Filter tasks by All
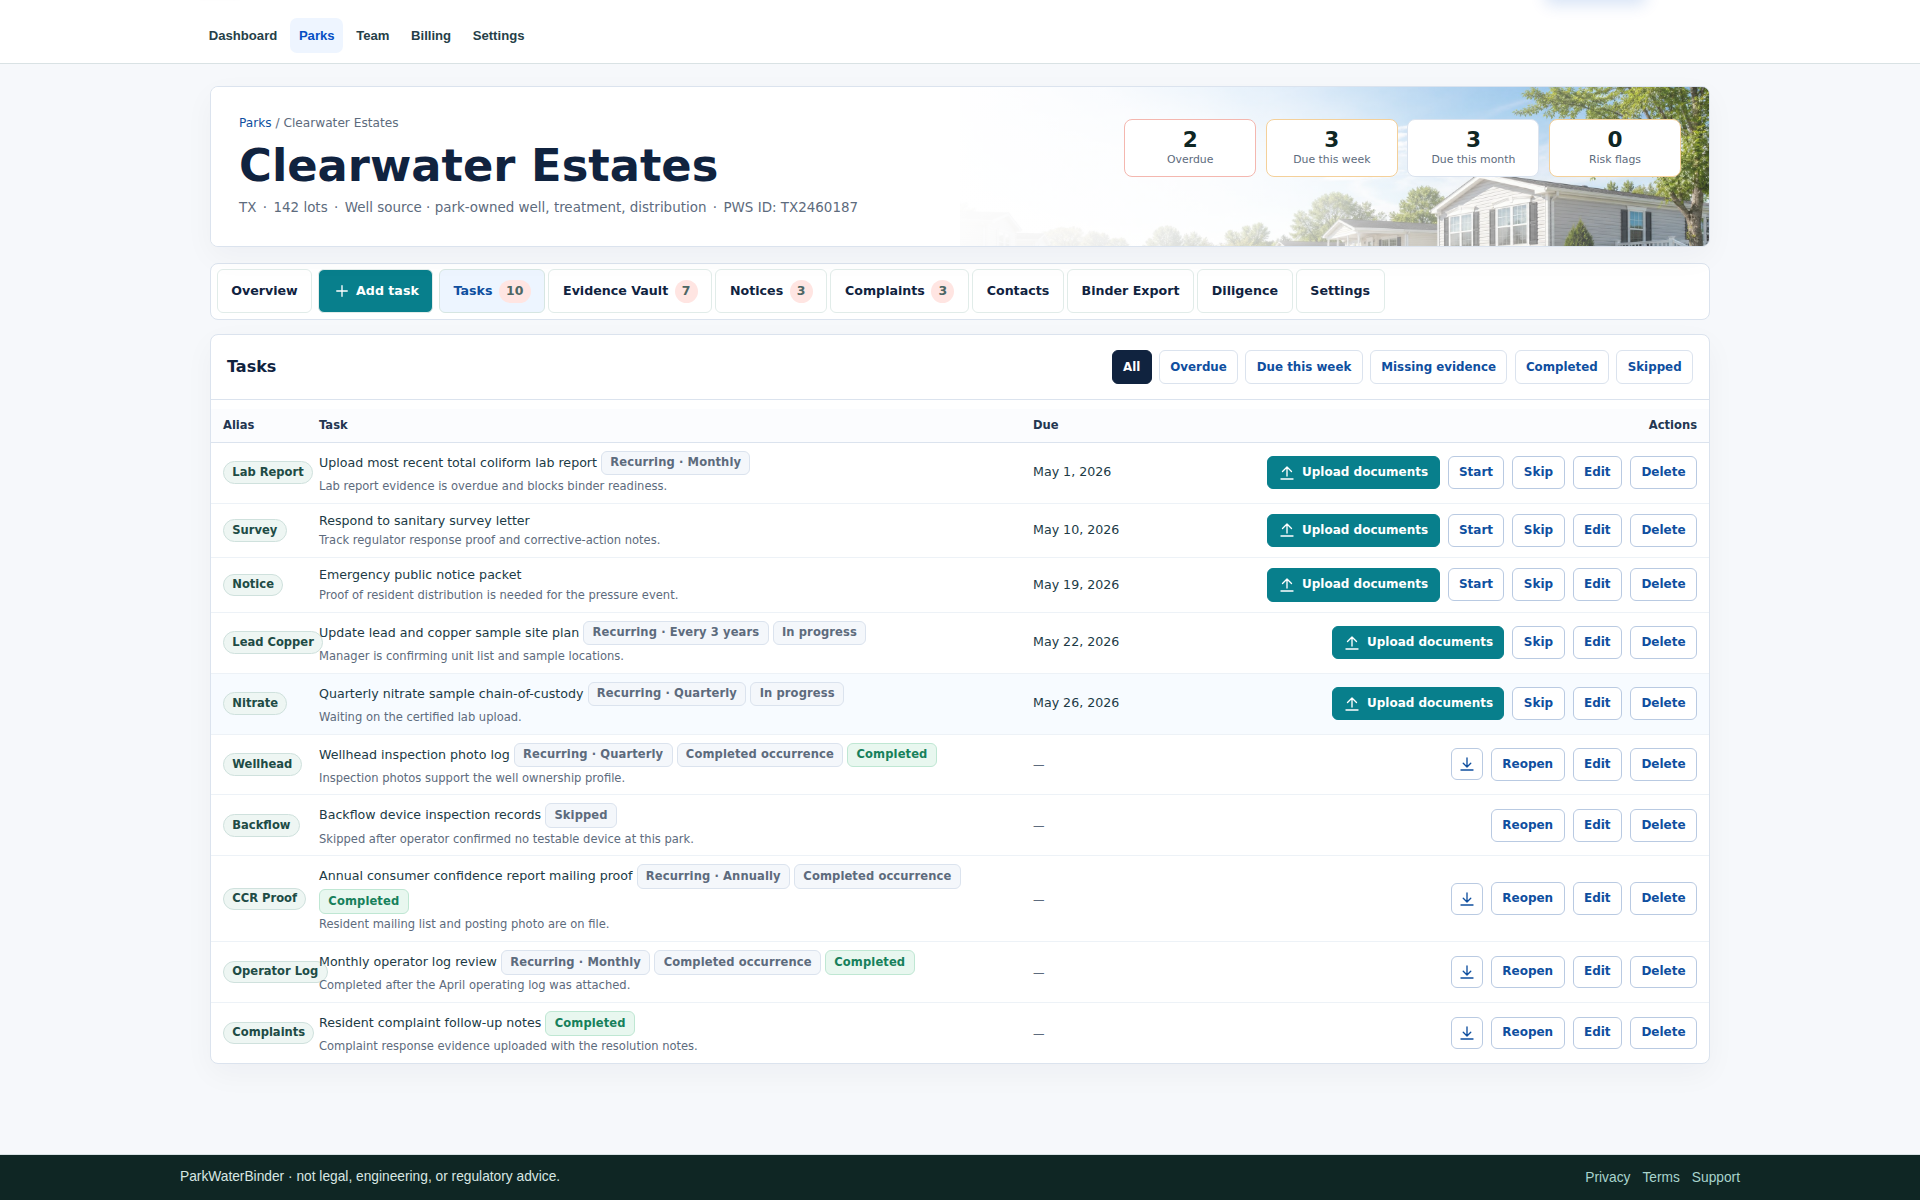The image size is (1920, 1200). [x=1131, y=367]
